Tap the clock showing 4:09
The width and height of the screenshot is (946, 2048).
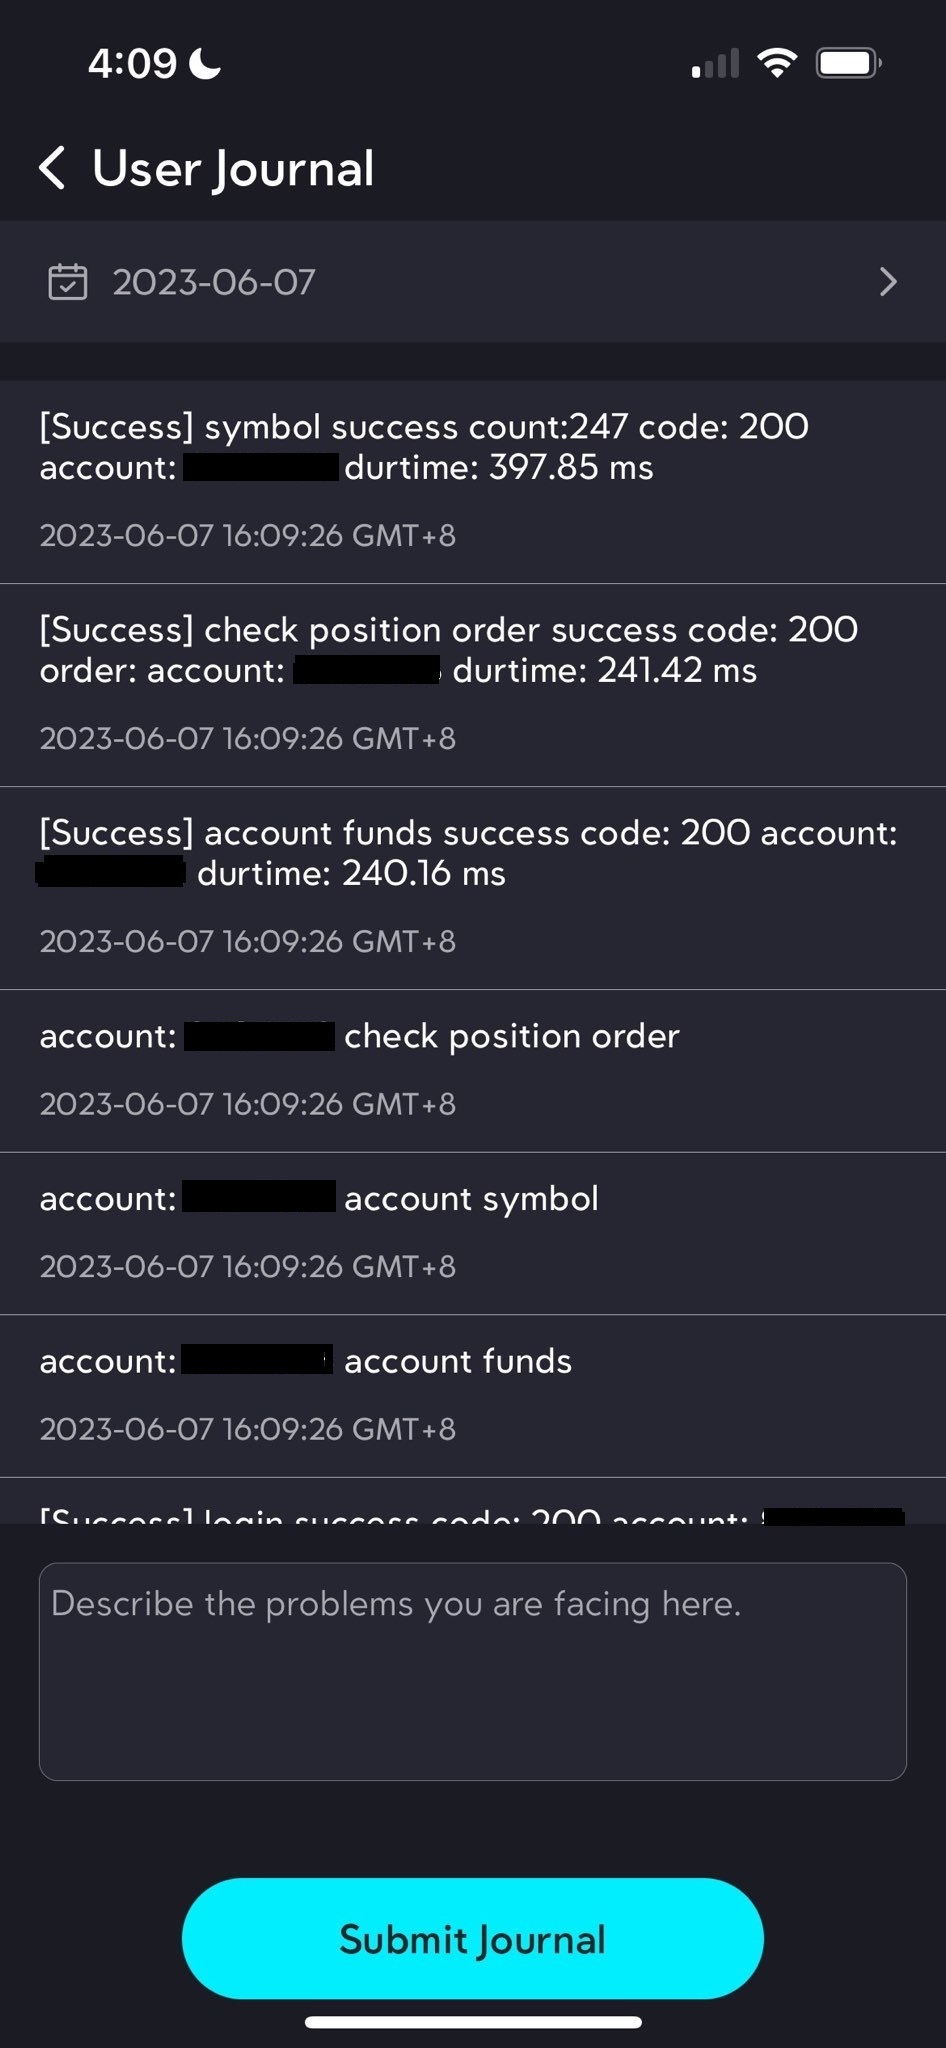(132, 62)
